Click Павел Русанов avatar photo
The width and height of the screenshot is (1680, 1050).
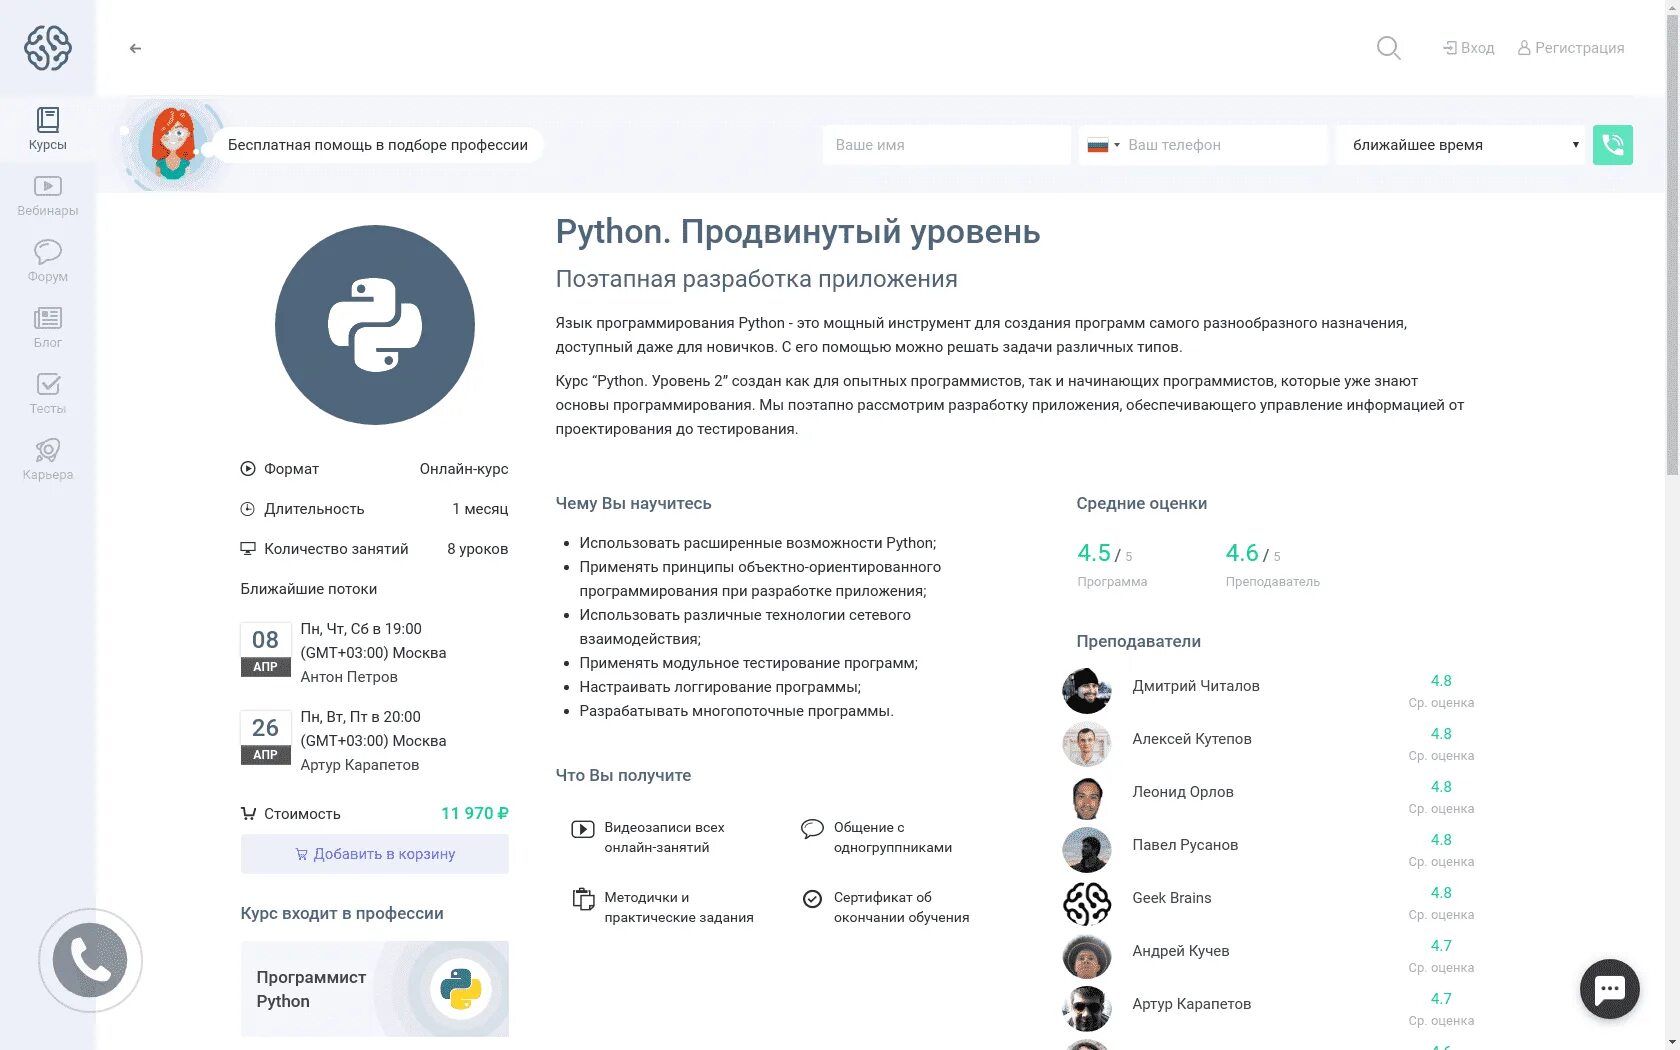click(x=1087, y=849)
